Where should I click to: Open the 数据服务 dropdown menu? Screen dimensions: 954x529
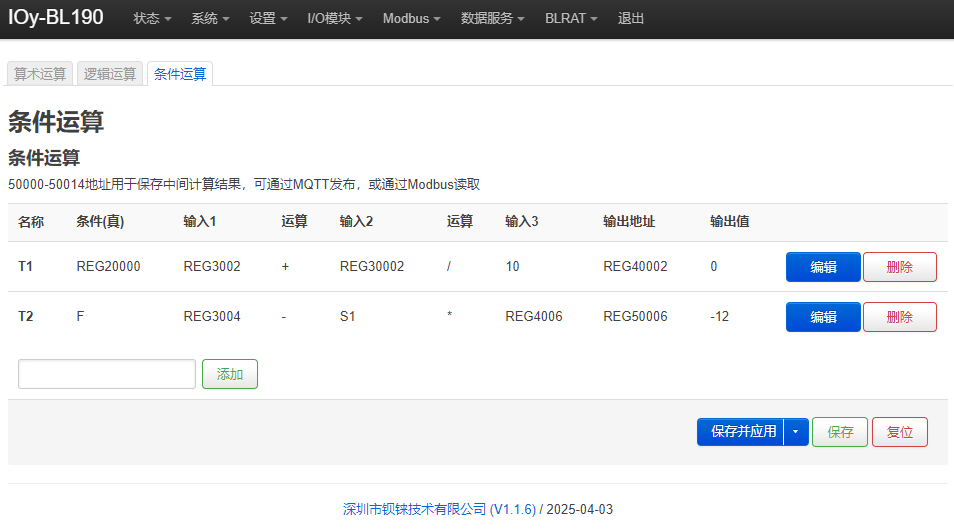(492, 18)
